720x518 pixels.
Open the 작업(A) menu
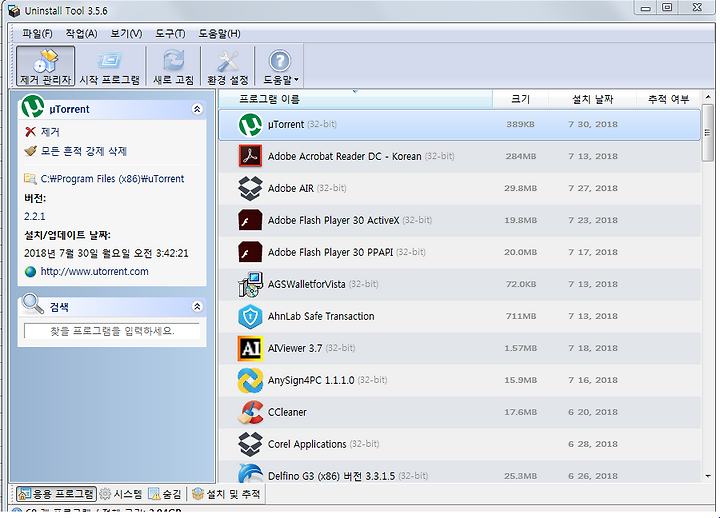[81, 34]
